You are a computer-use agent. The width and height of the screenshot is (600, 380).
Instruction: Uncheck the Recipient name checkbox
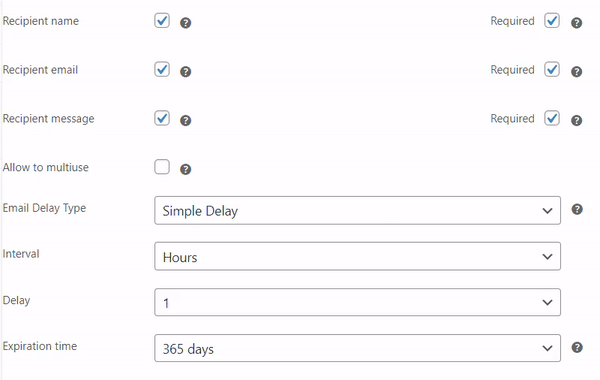click(x=162, y=21)
